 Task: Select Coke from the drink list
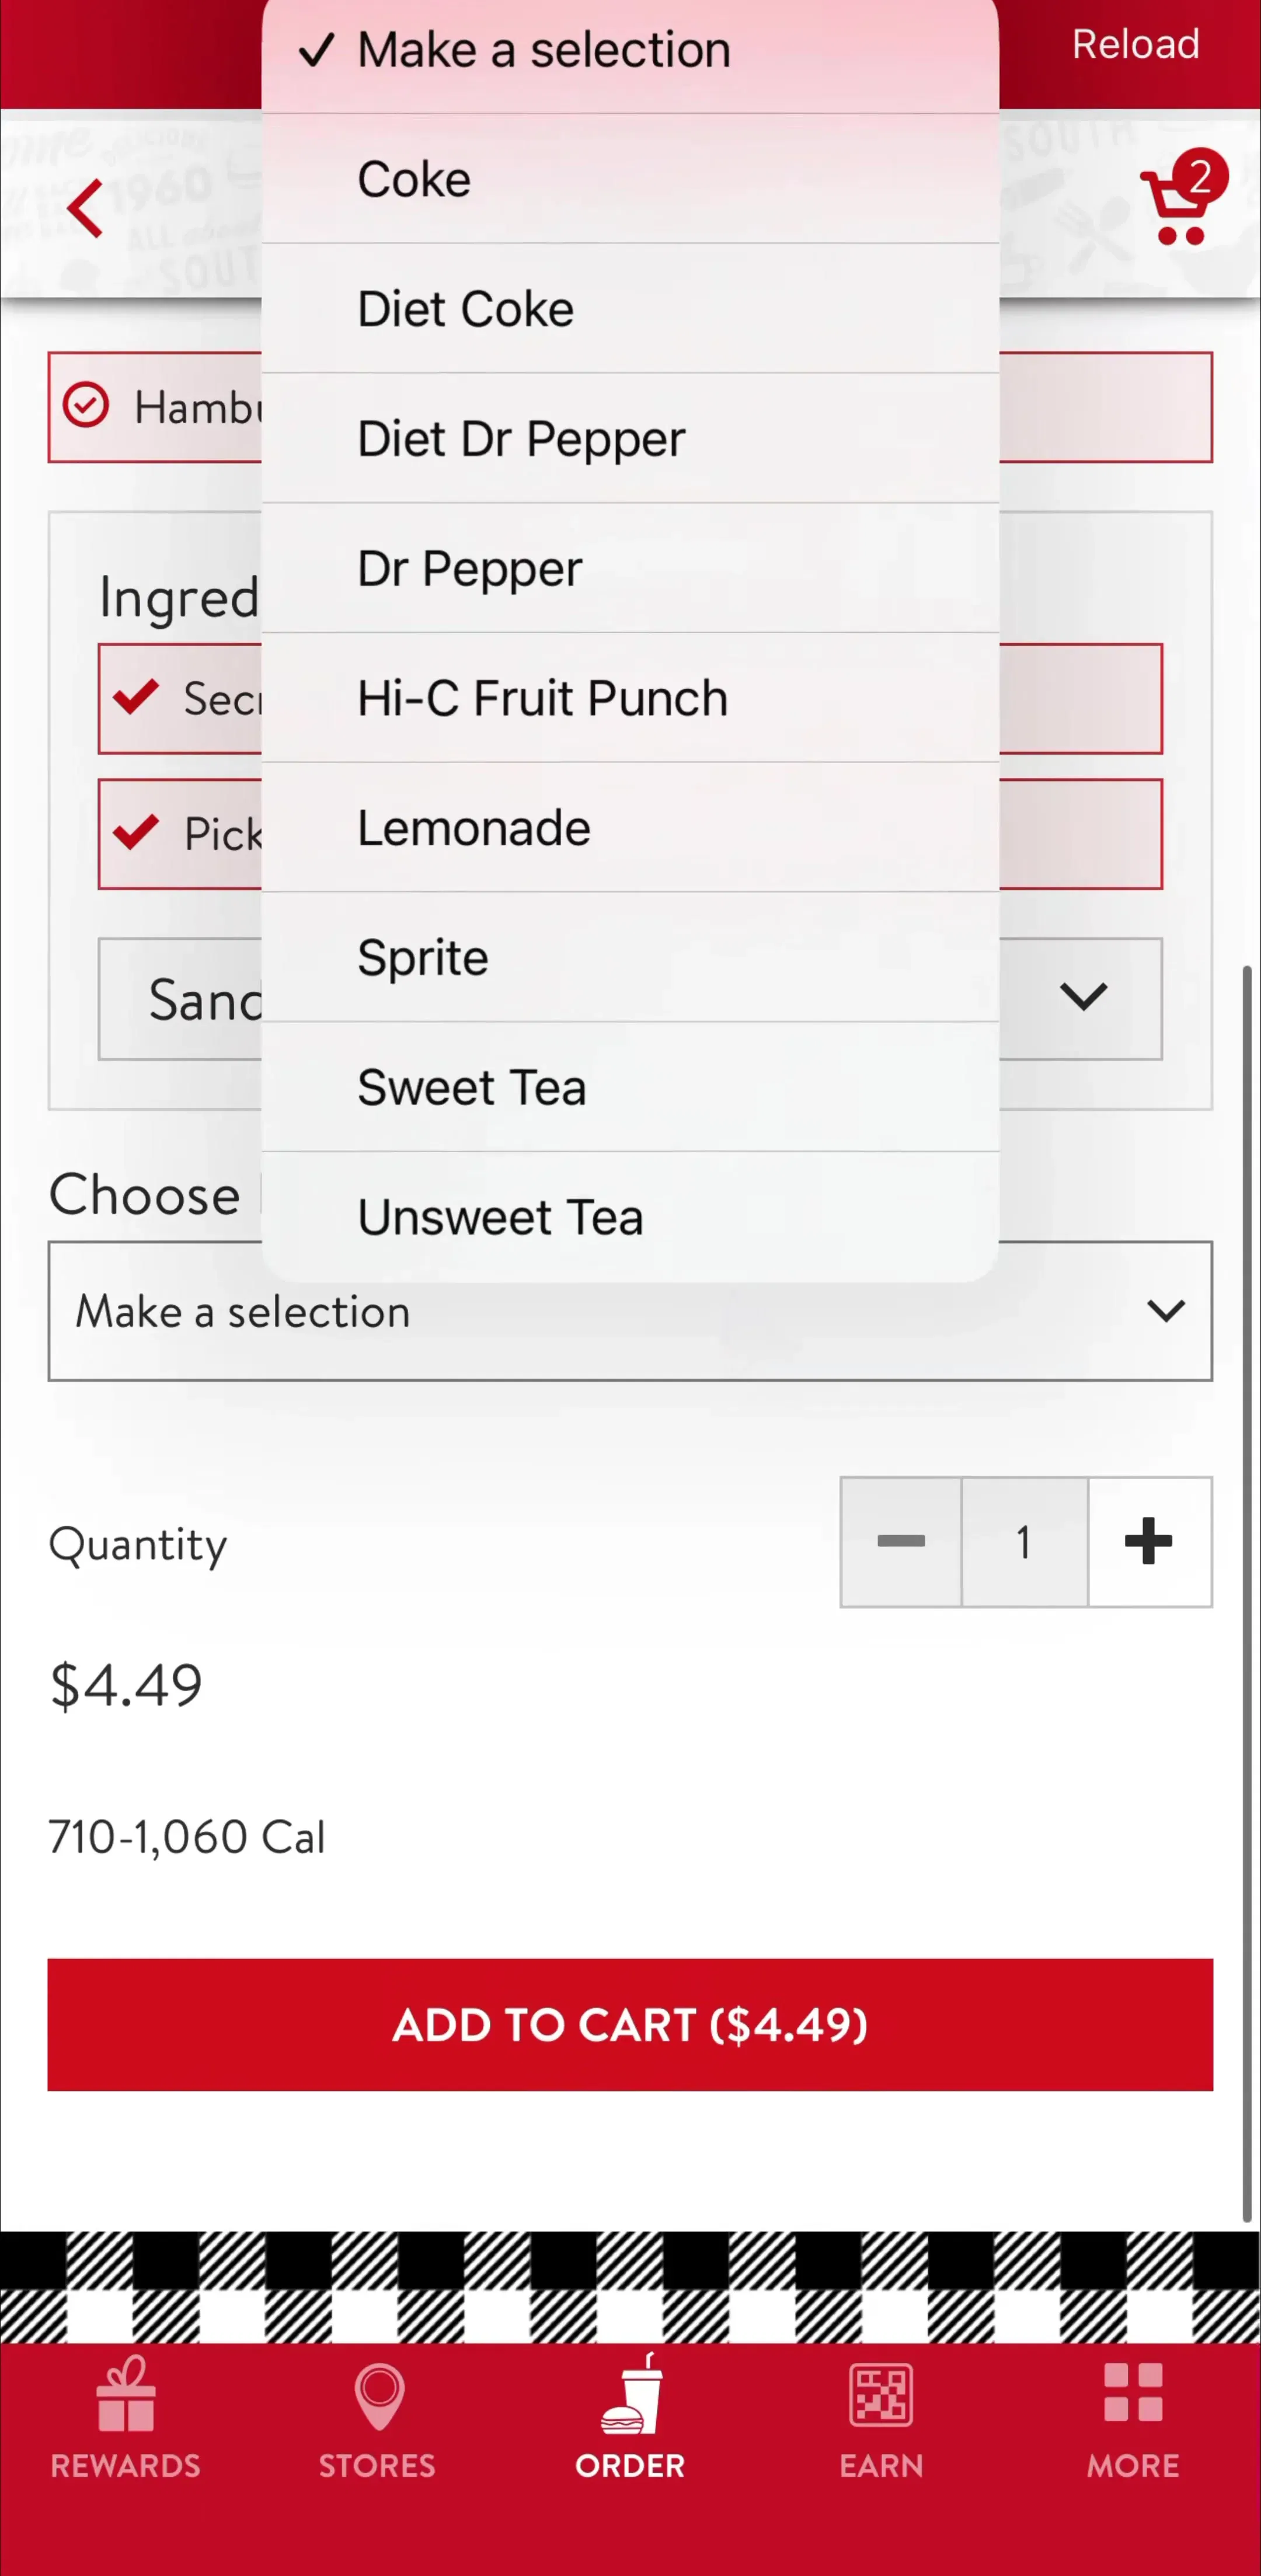(x=630, y=179)
